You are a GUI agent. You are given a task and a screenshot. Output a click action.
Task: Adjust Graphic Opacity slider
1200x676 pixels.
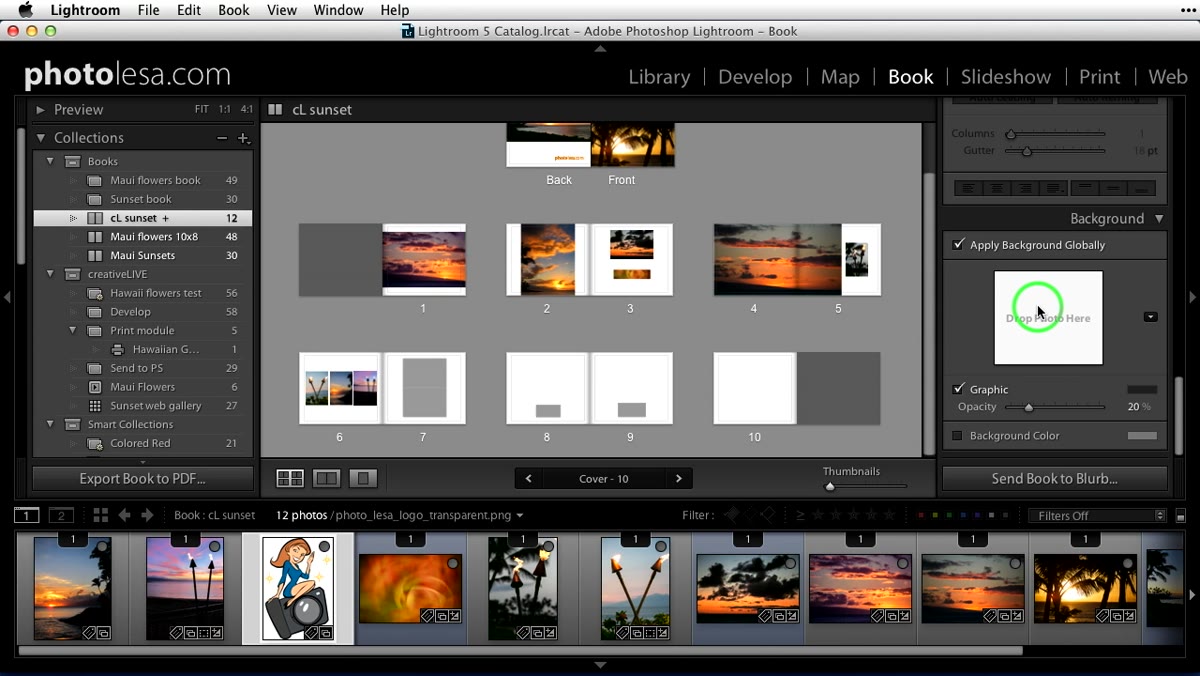click(x=1055, y=407)
